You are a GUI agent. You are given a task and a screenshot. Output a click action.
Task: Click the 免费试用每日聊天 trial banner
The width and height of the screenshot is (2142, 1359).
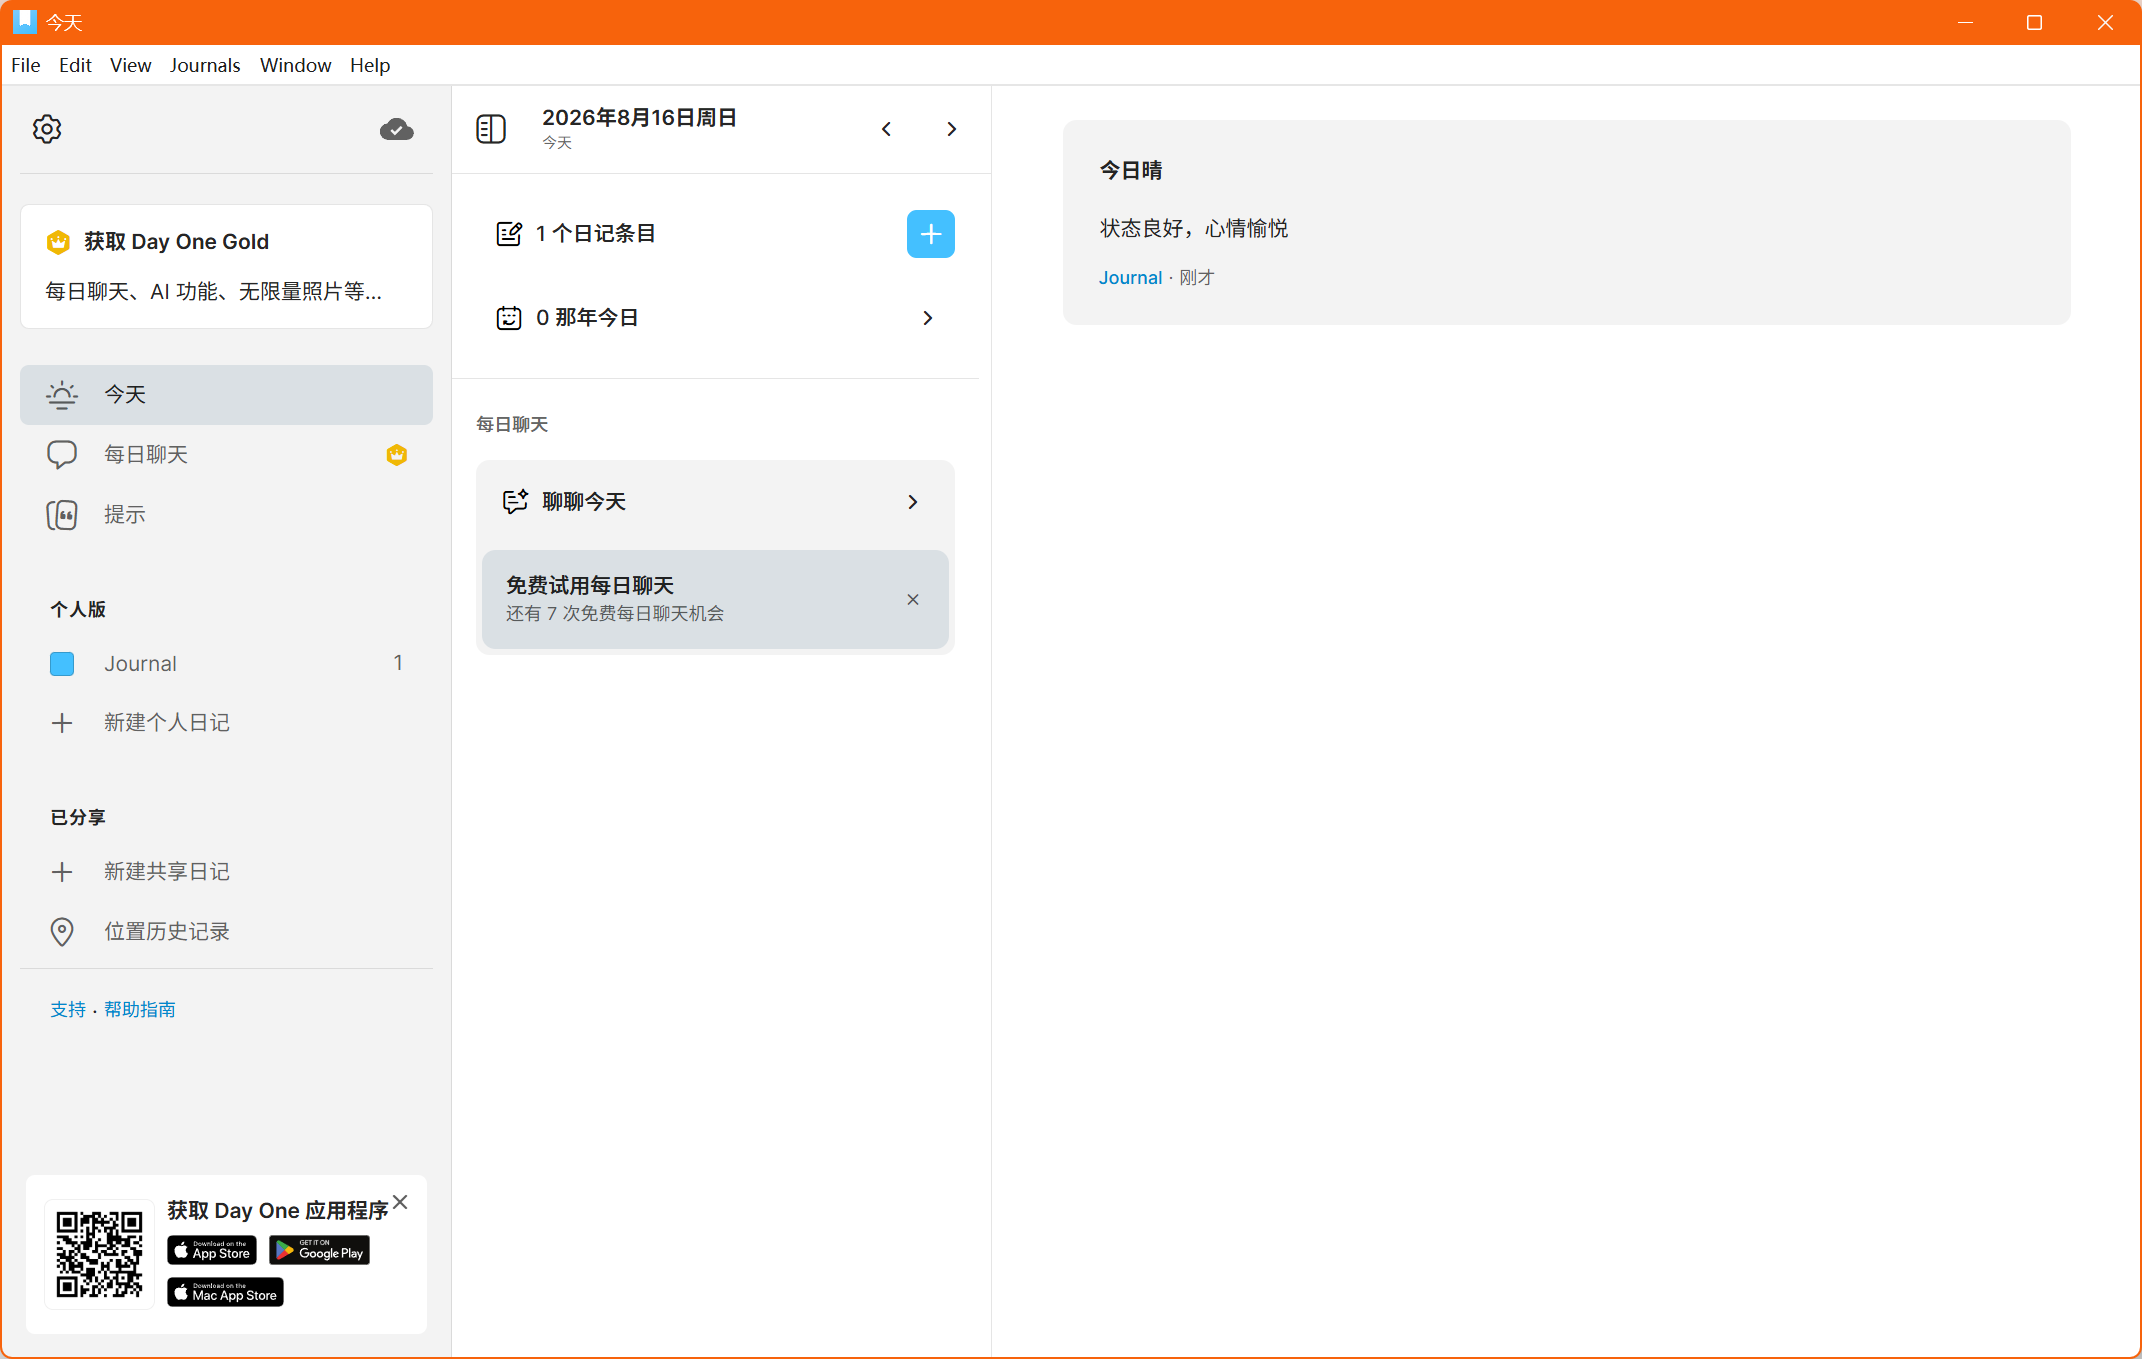click(715, 599)
